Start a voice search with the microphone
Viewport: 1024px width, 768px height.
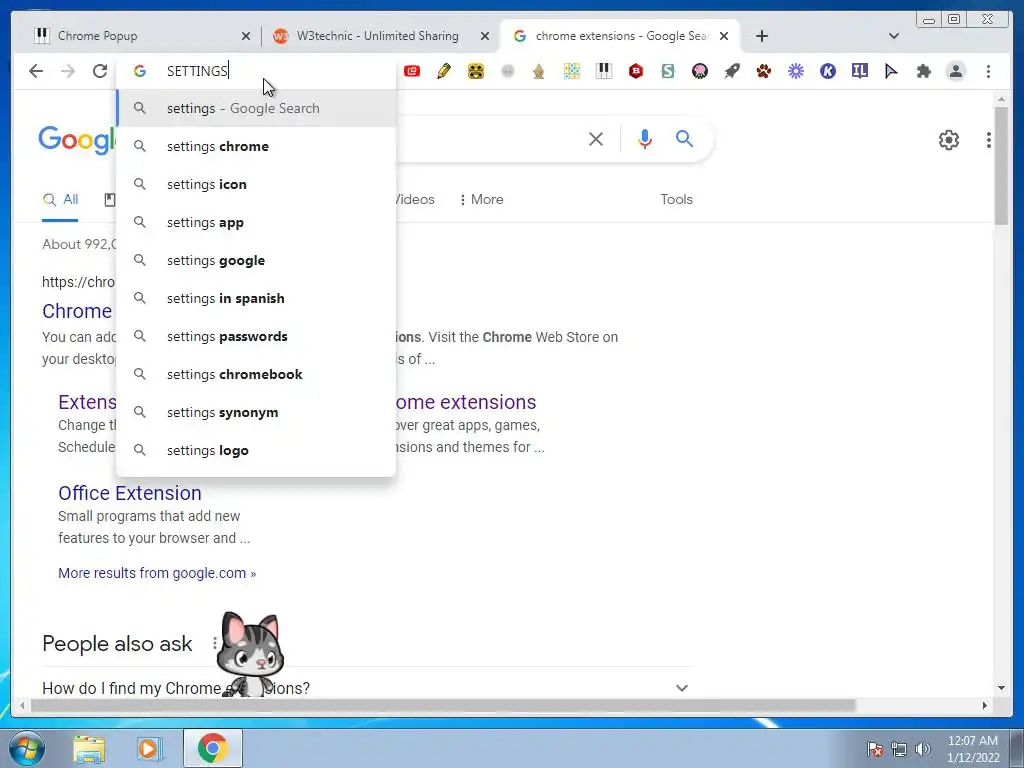point(645,138)
